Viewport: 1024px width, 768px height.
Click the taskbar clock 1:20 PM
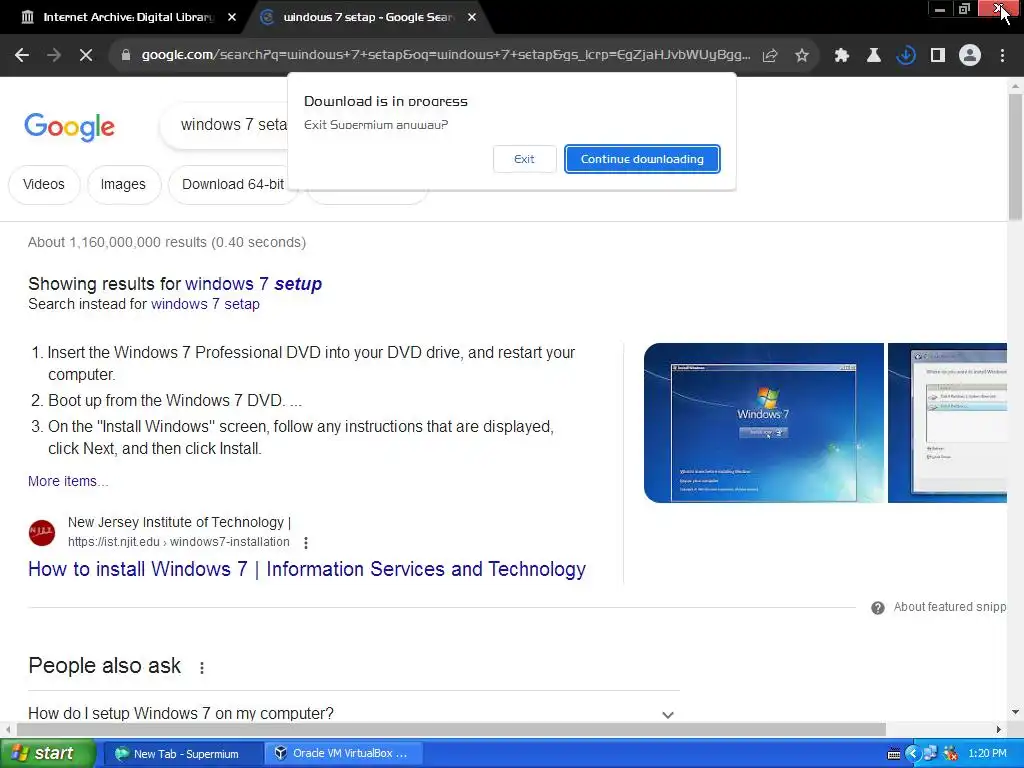click(x=987, y=754)
